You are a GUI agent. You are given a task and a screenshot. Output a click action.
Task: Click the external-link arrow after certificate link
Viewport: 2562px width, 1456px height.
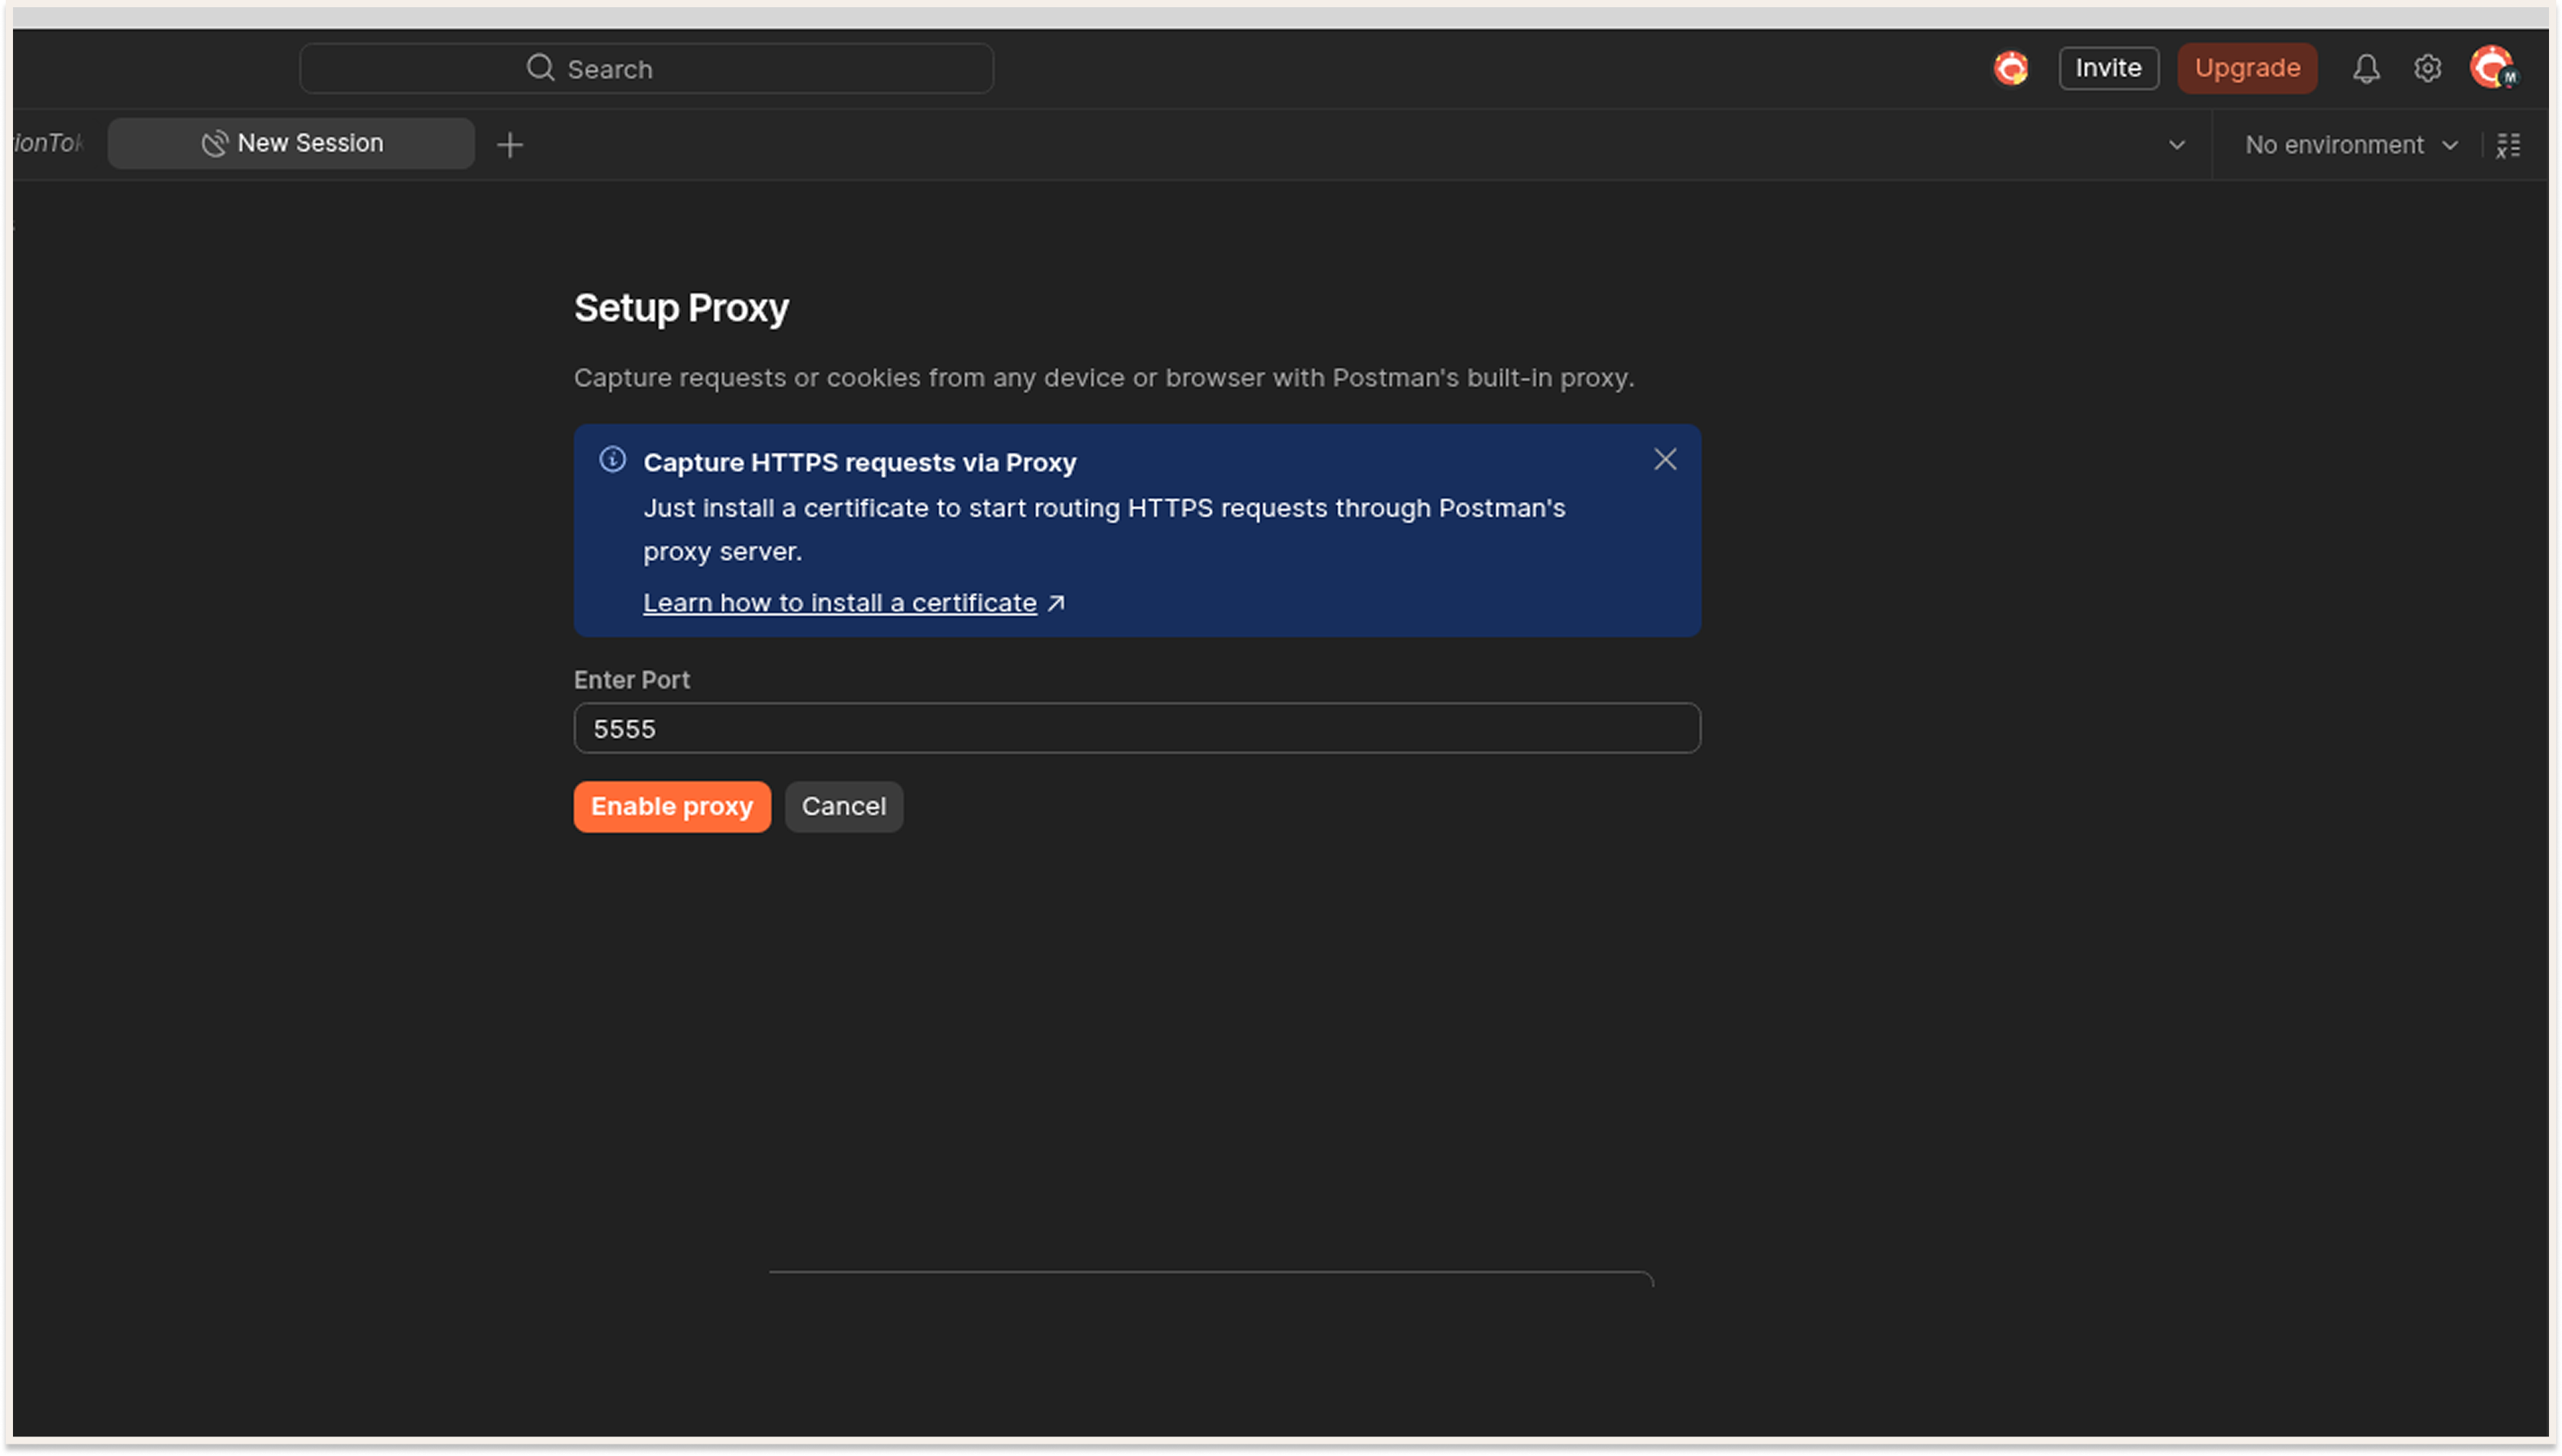1056,603
